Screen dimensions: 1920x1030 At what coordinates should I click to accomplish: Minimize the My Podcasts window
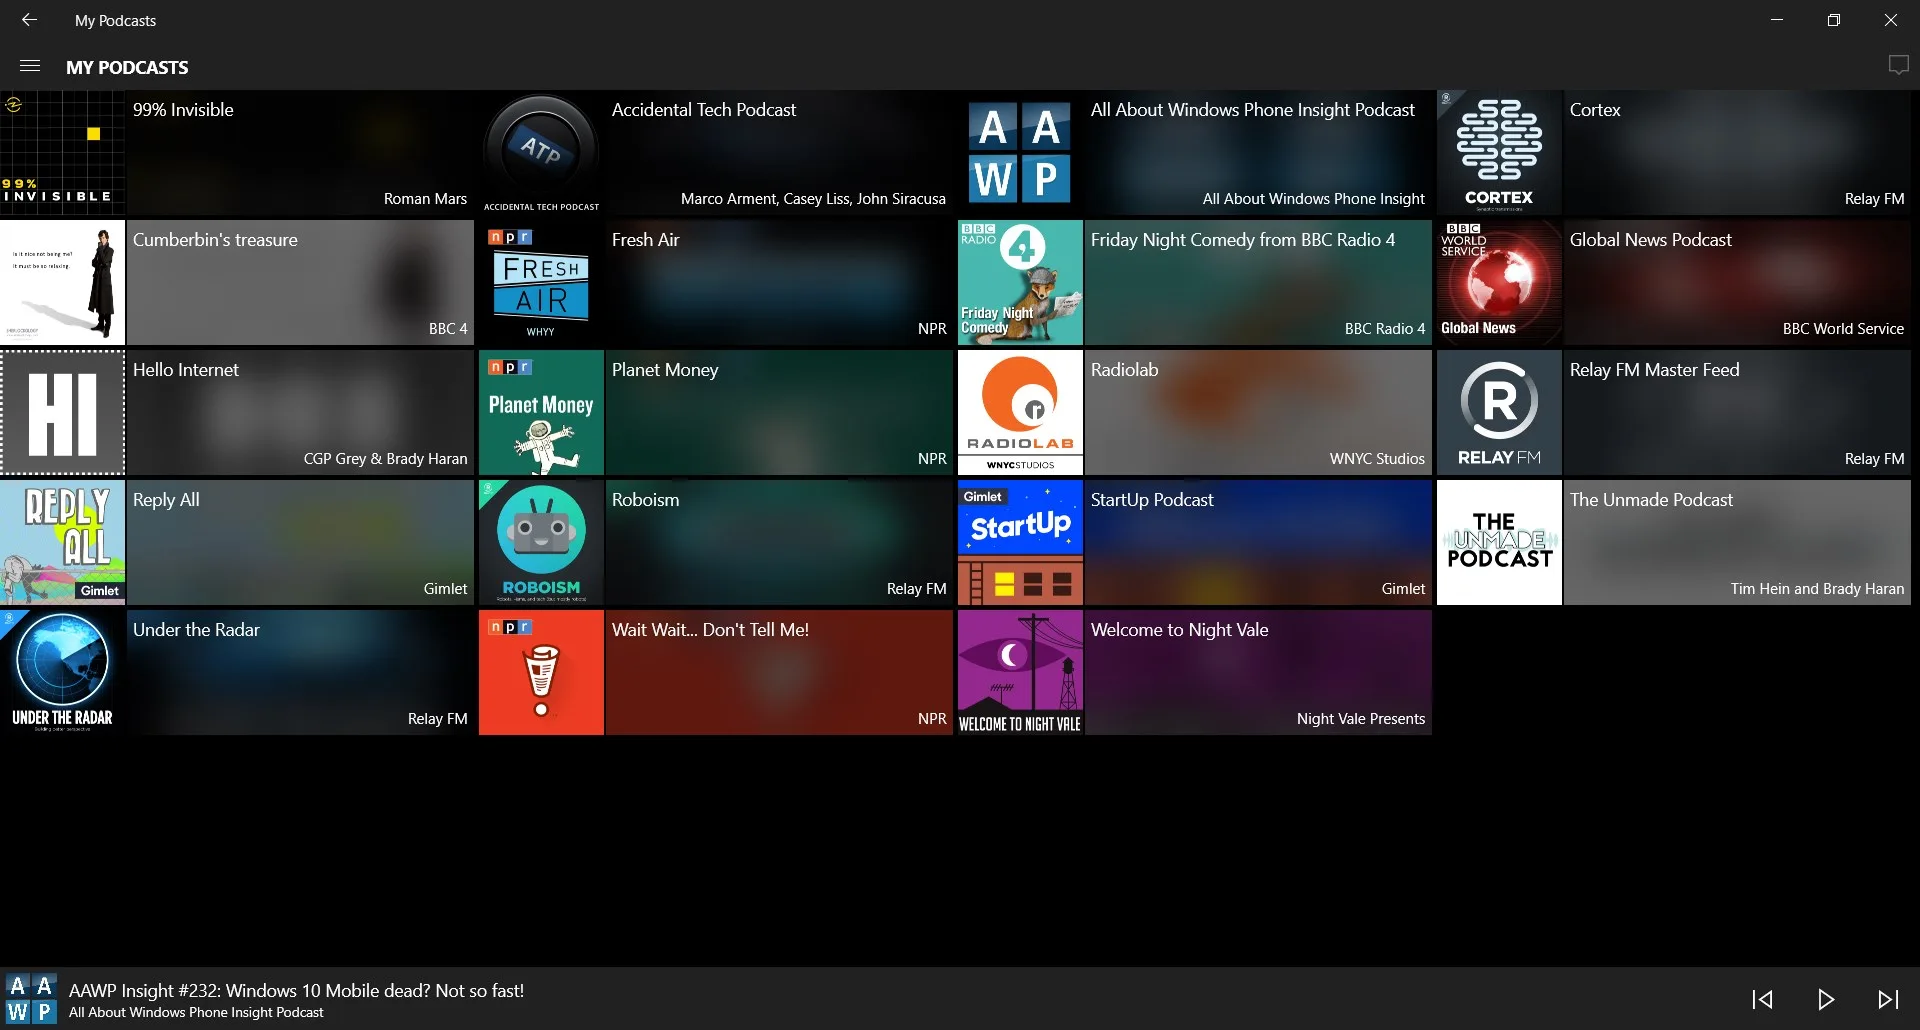pyautogui.click(x=1777, y=20)
